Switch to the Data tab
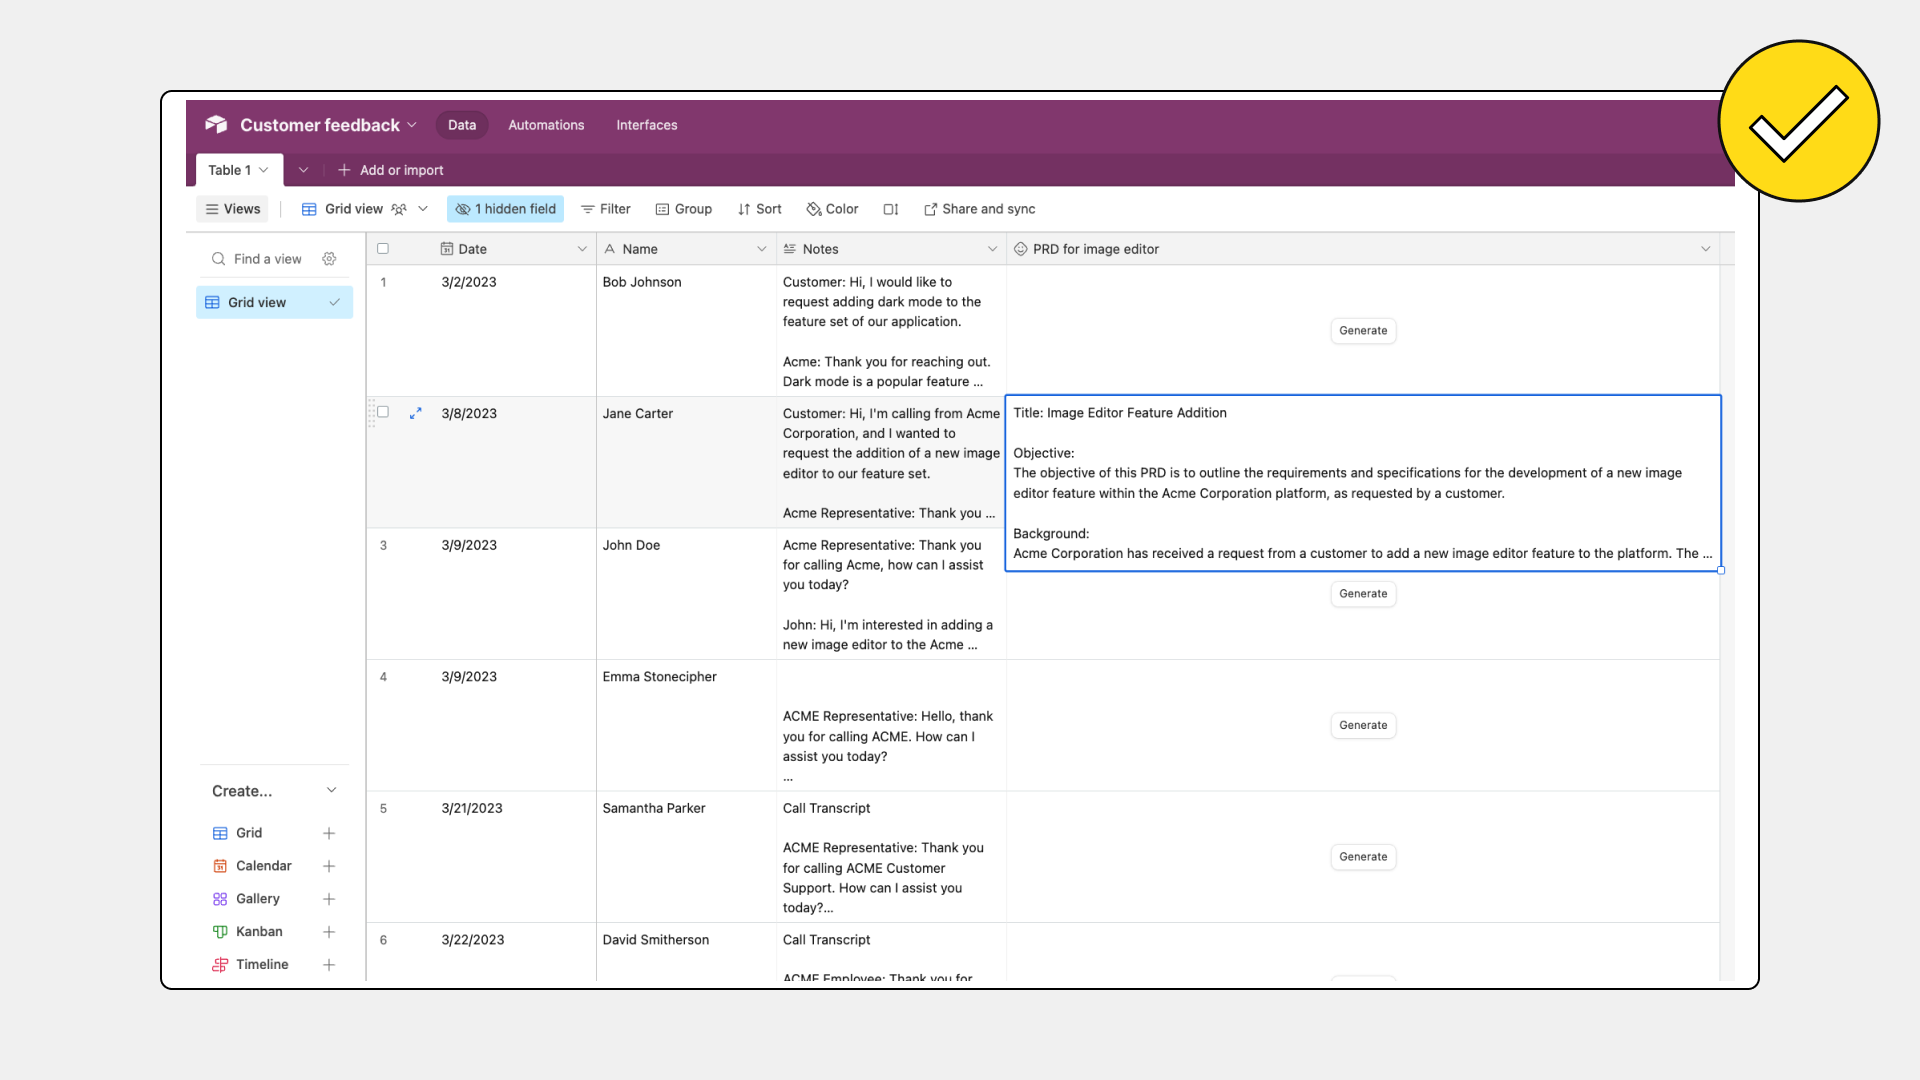 462,125
